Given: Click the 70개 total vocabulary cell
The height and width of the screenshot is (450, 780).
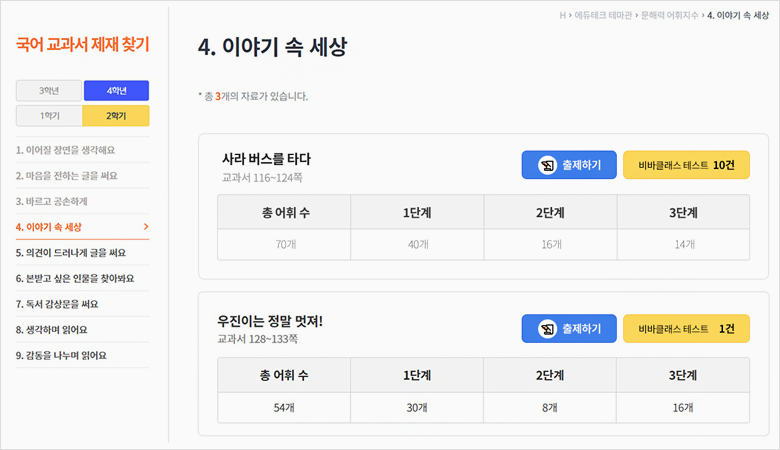Looking at the screenshot, I should 284,245.
